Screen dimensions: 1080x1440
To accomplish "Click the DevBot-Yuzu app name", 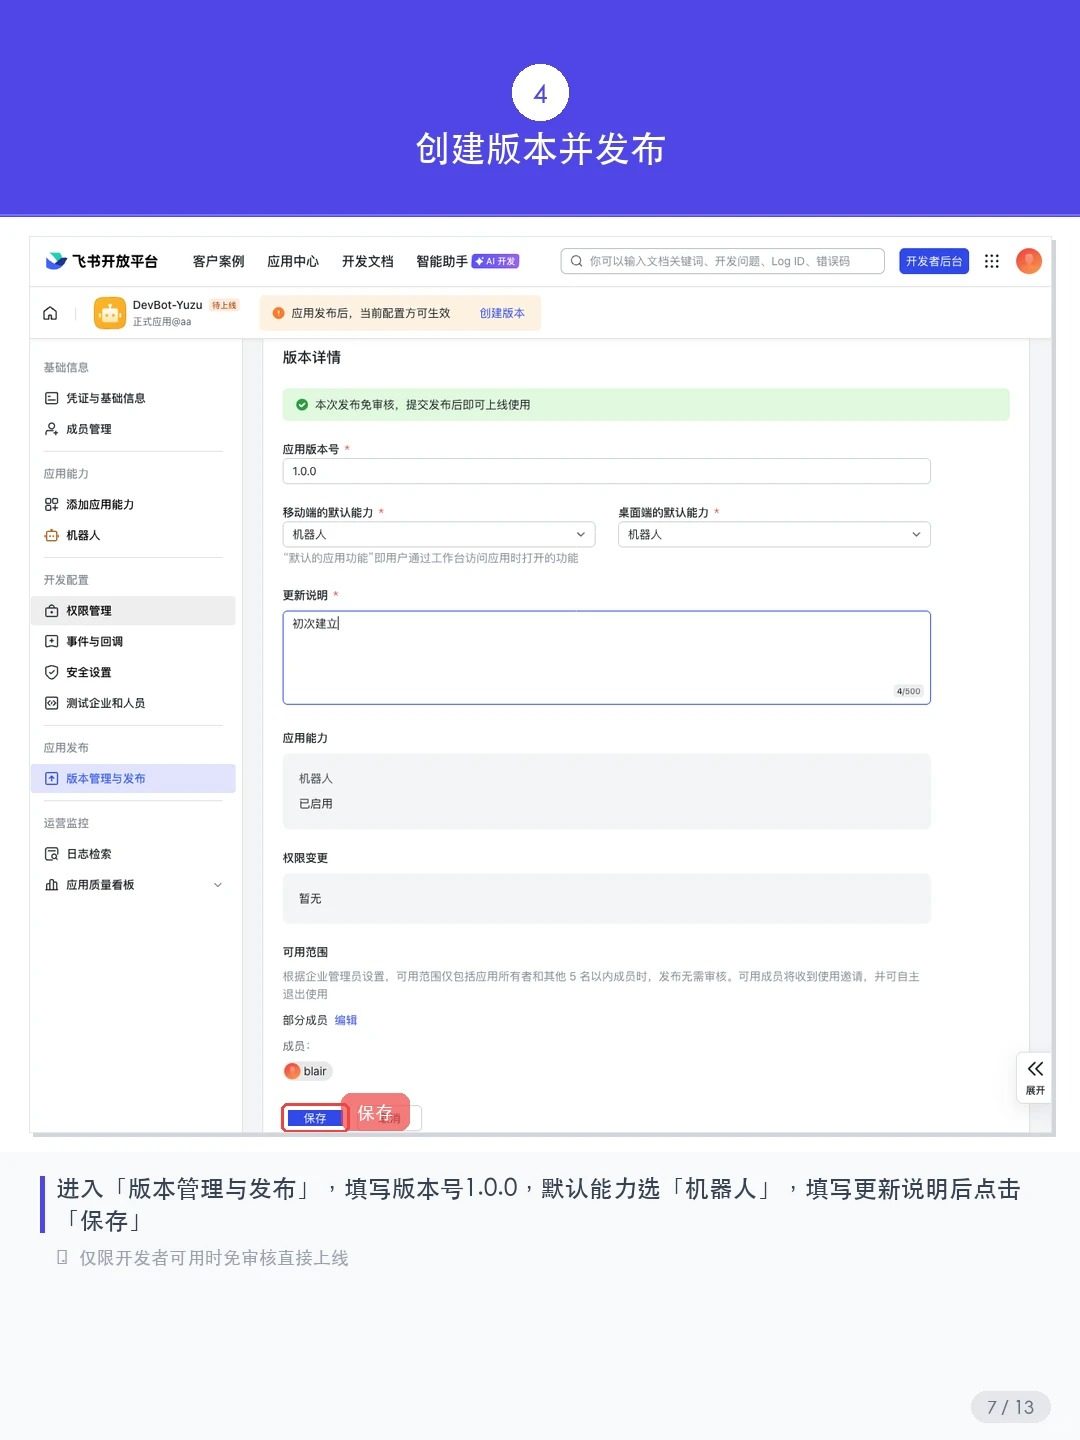I will pyautogui.click(x=167, y=305).
